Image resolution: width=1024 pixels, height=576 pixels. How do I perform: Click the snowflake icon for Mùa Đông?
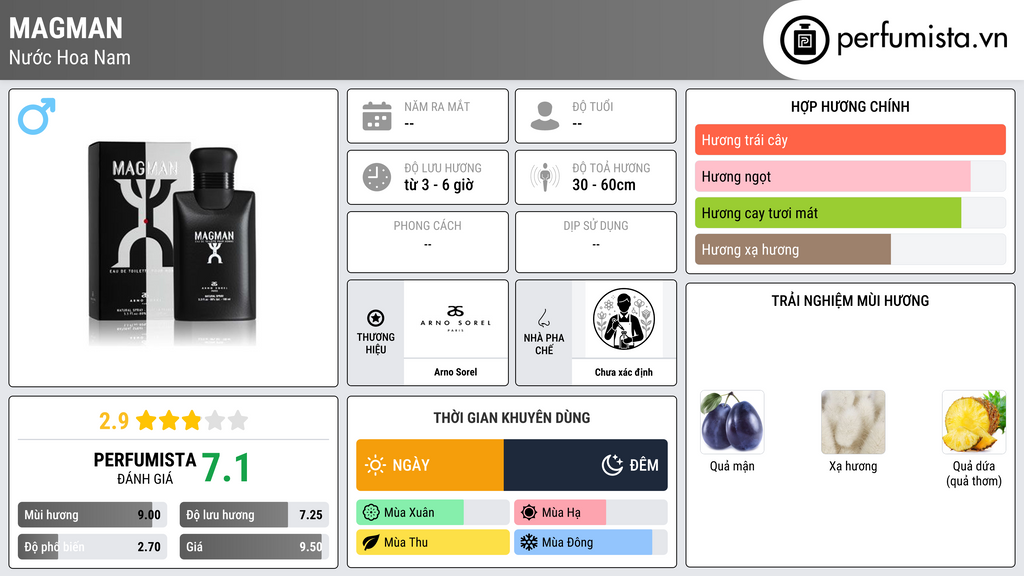coord(529,543)
